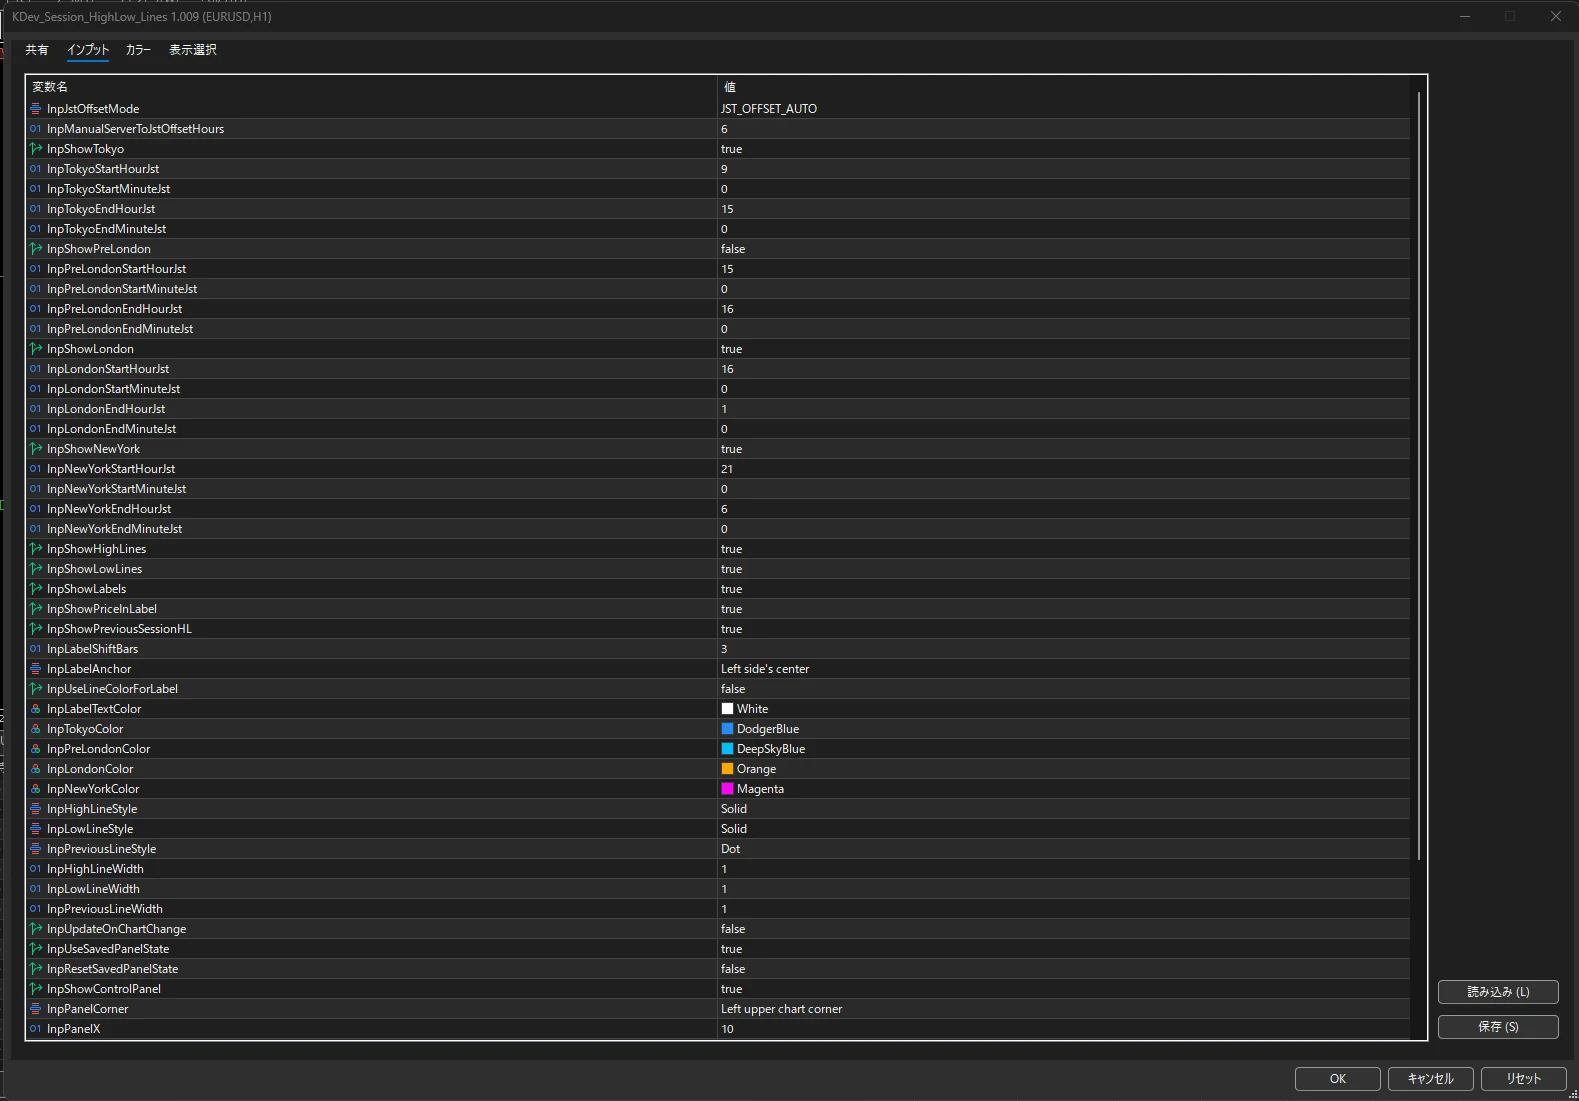The height and width of the screenshot is (1101, 1579).
Task: Click the bool arrow icon beside InpShowTokyo
Action: (x=36, y=149)
